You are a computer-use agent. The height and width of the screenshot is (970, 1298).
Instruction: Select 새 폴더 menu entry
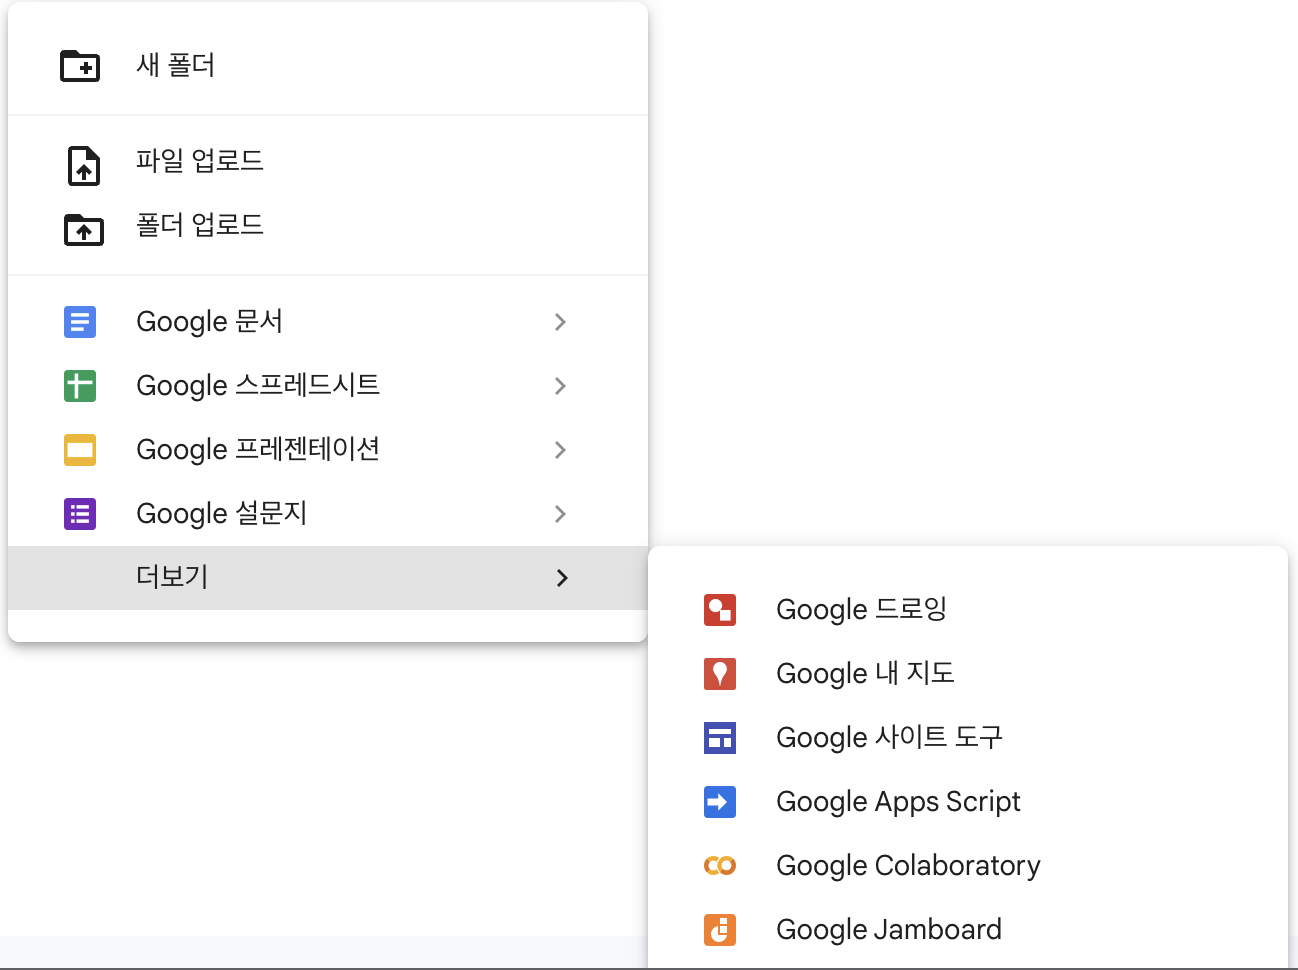328,66
